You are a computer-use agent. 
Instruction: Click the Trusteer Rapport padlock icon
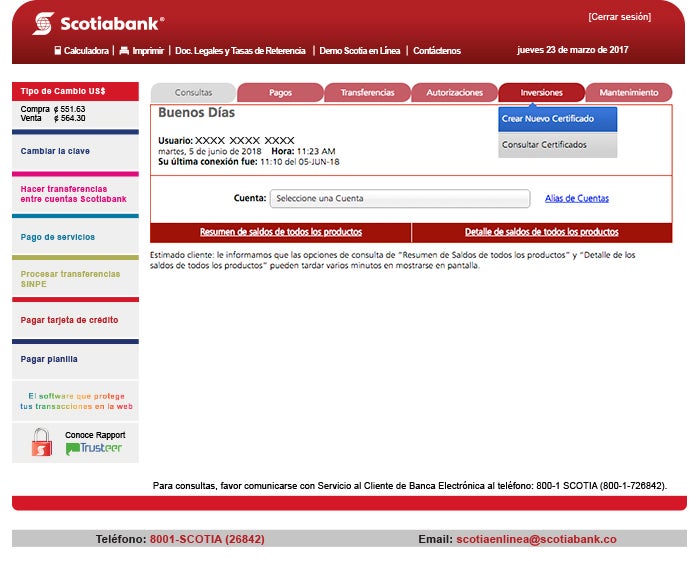point(41,442)
